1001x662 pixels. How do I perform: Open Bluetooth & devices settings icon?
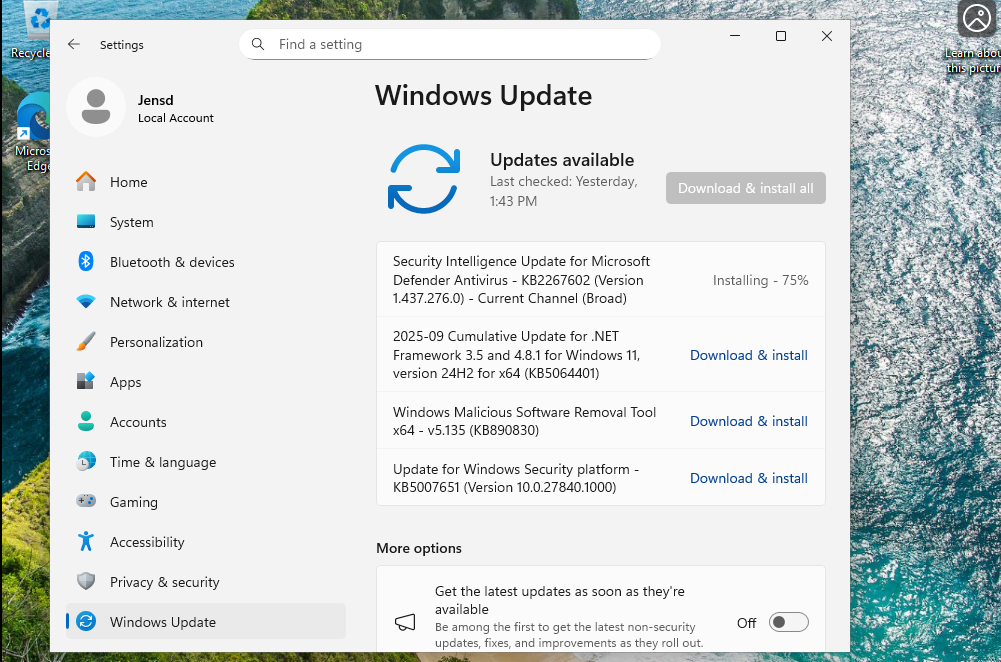86,262
